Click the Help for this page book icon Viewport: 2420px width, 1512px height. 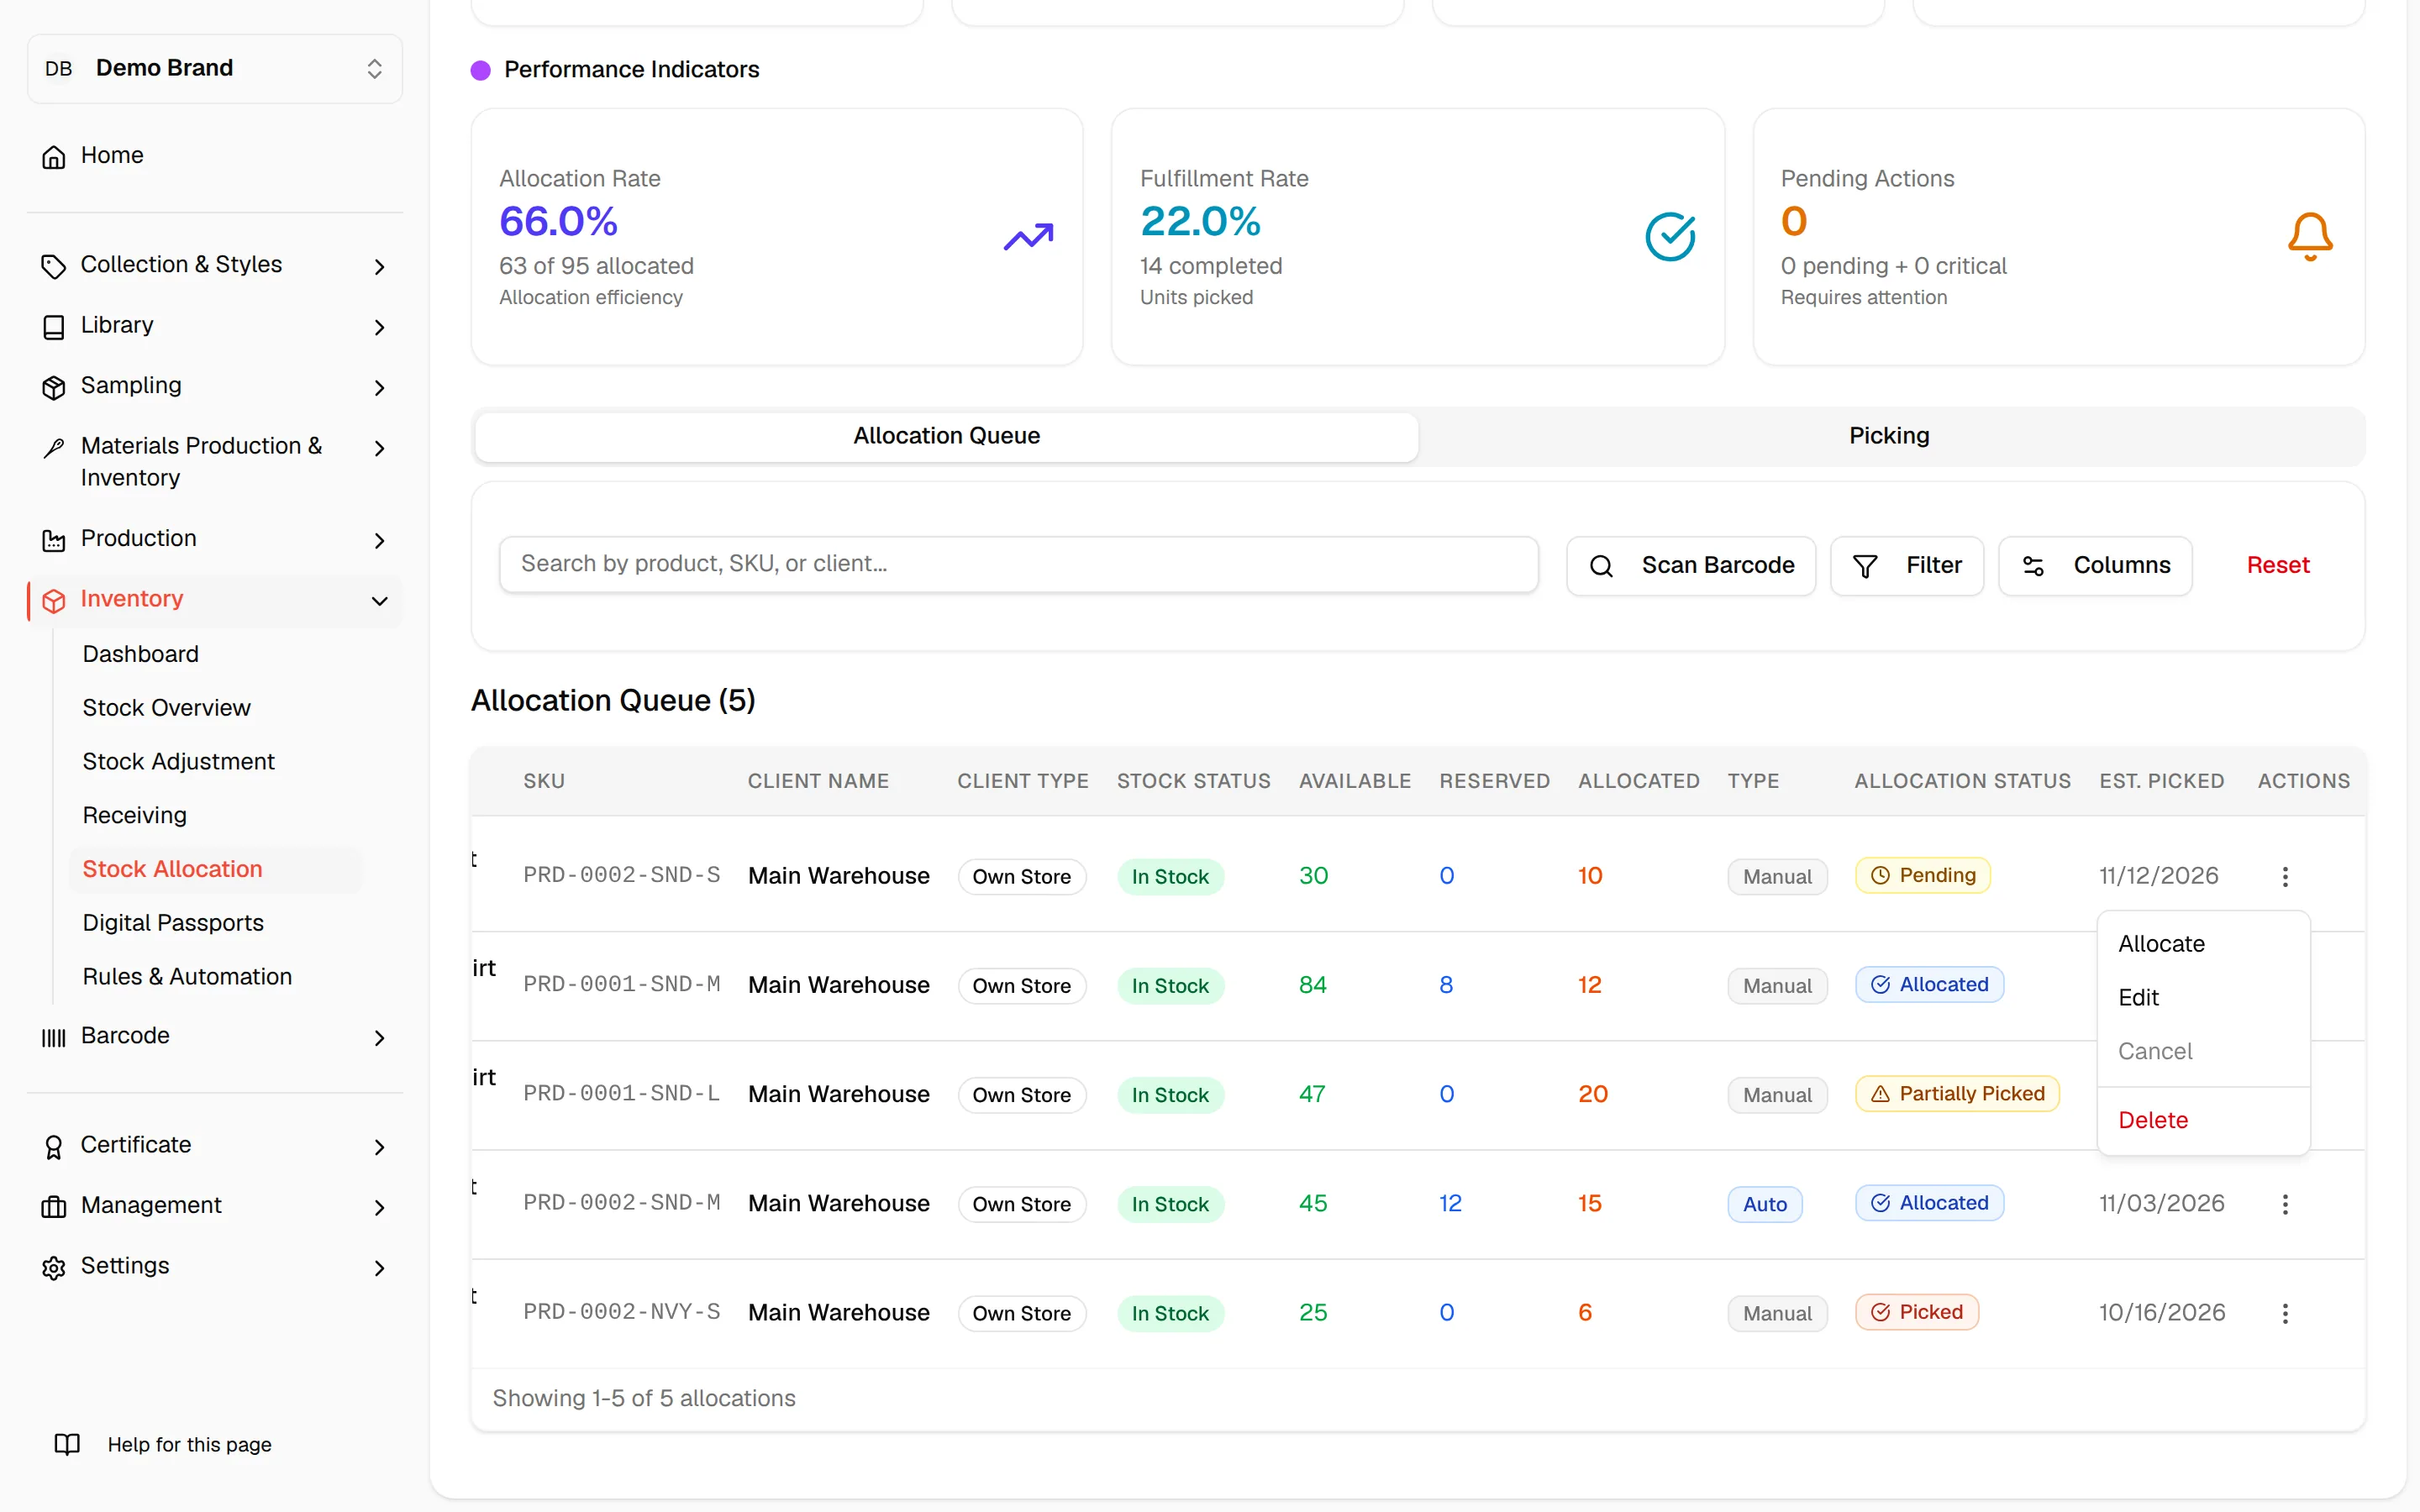click(67, 1444)
